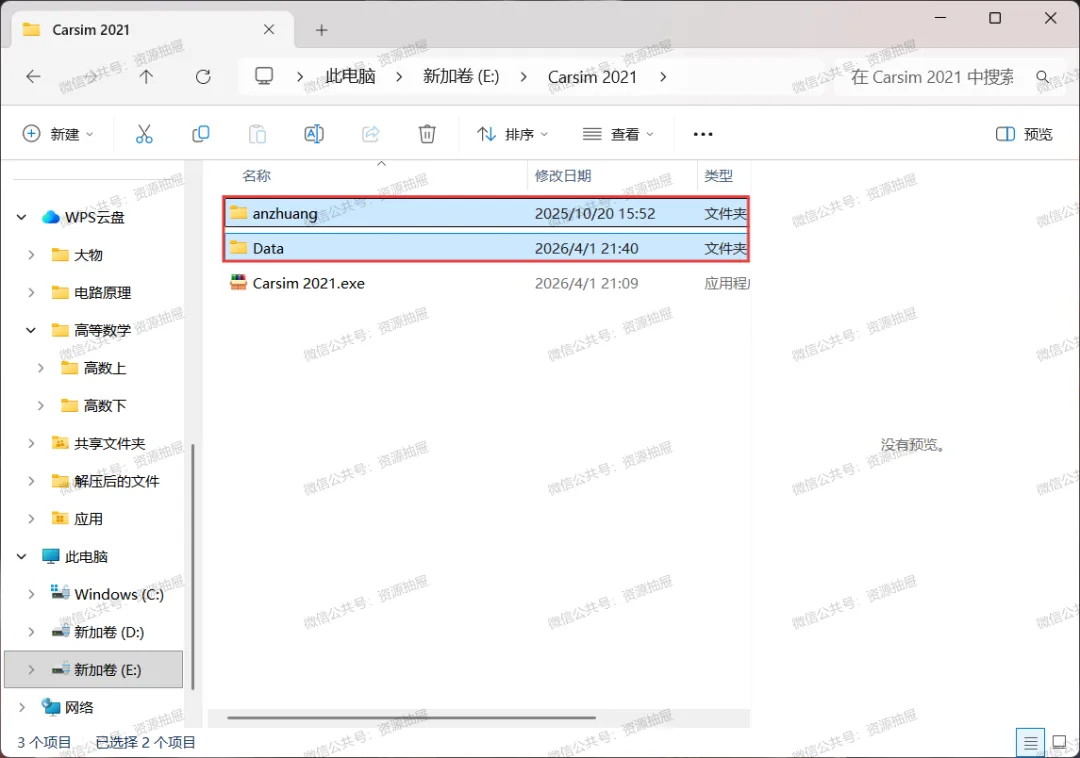
Task: Expand the 应用 folder node
Action: tap(31, 519)
